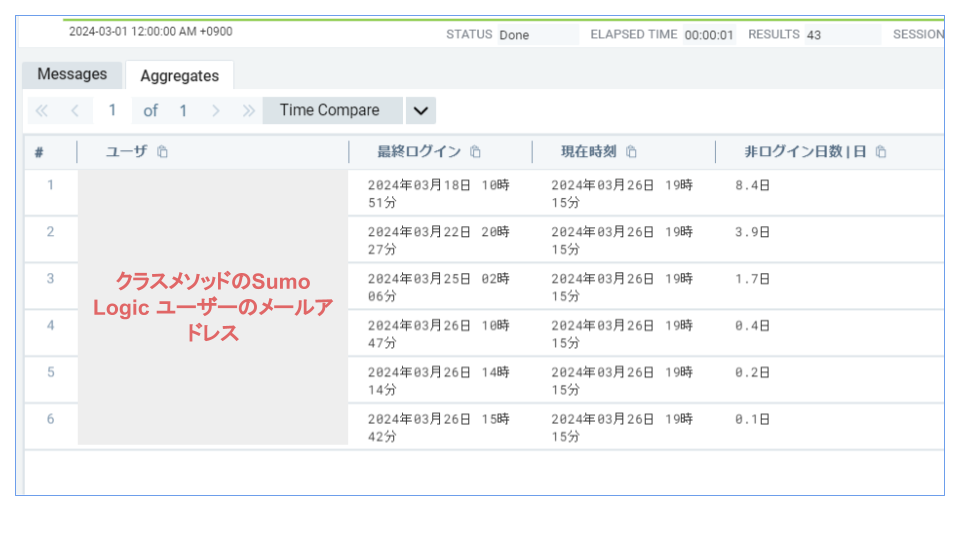The height and width of the screenshot is (540, 960).
Task: Sort by the 現在時刻 column header
Action: click(588, 151)
